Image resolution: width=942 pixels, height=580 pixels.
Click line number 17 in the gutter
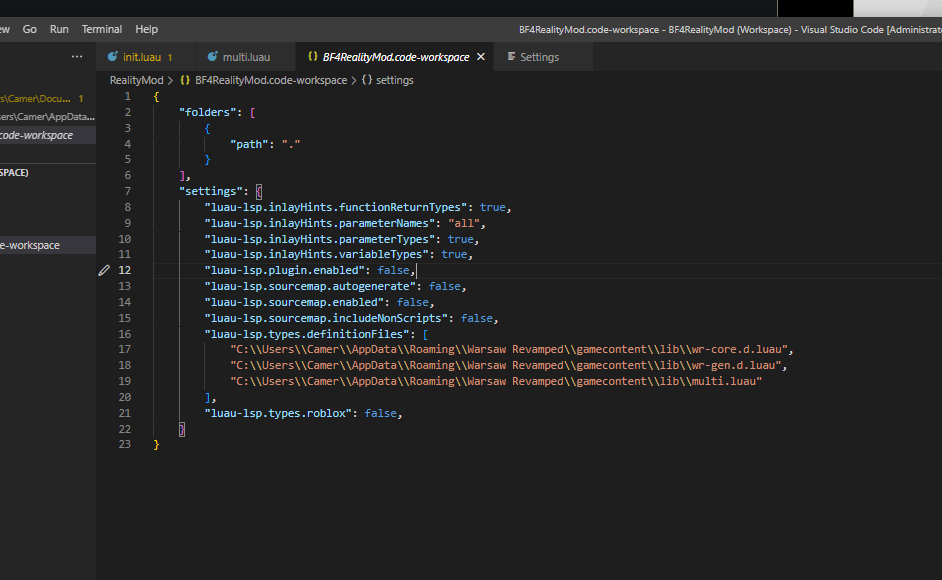124,349
